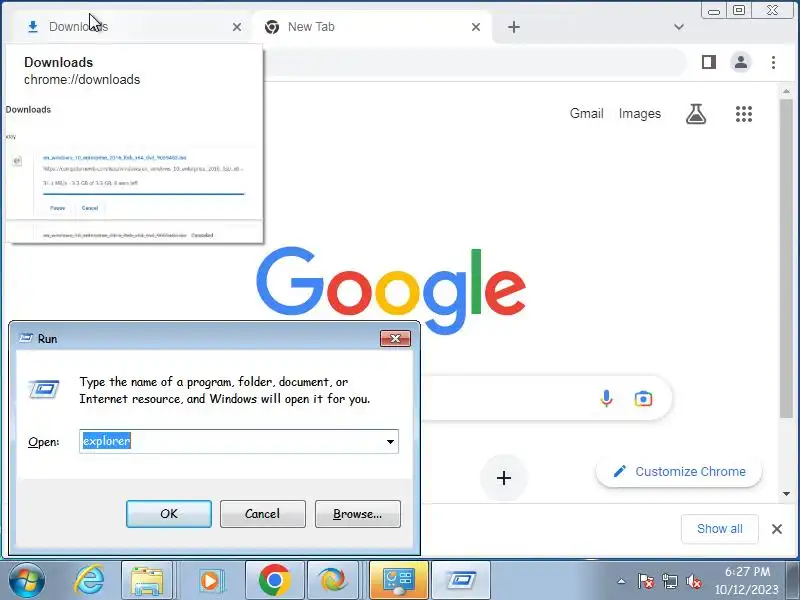Open the tab search chevron
The image size is (800, 600).
(679, 27)
